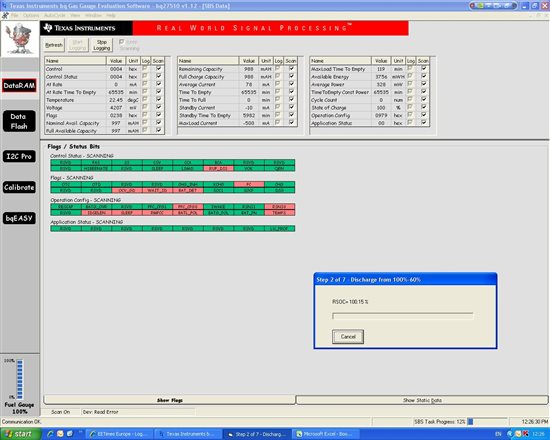The image size is (550, 440).
Task: Open the DataRAM panel in the sidebar
Action: 19,86
